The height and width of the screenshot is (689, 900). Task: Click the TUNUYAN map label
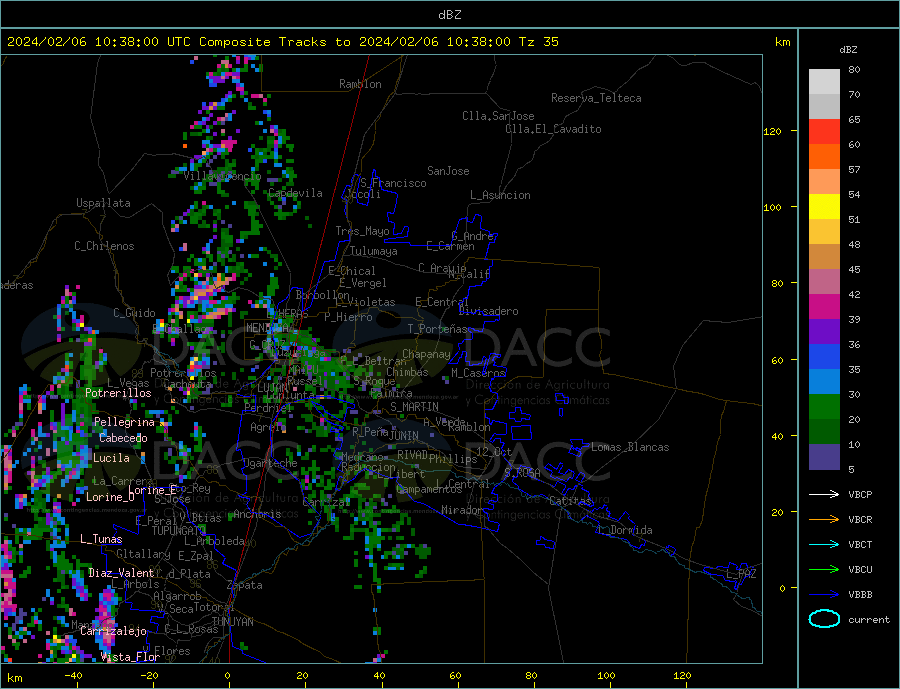click(x=232, y=622)
